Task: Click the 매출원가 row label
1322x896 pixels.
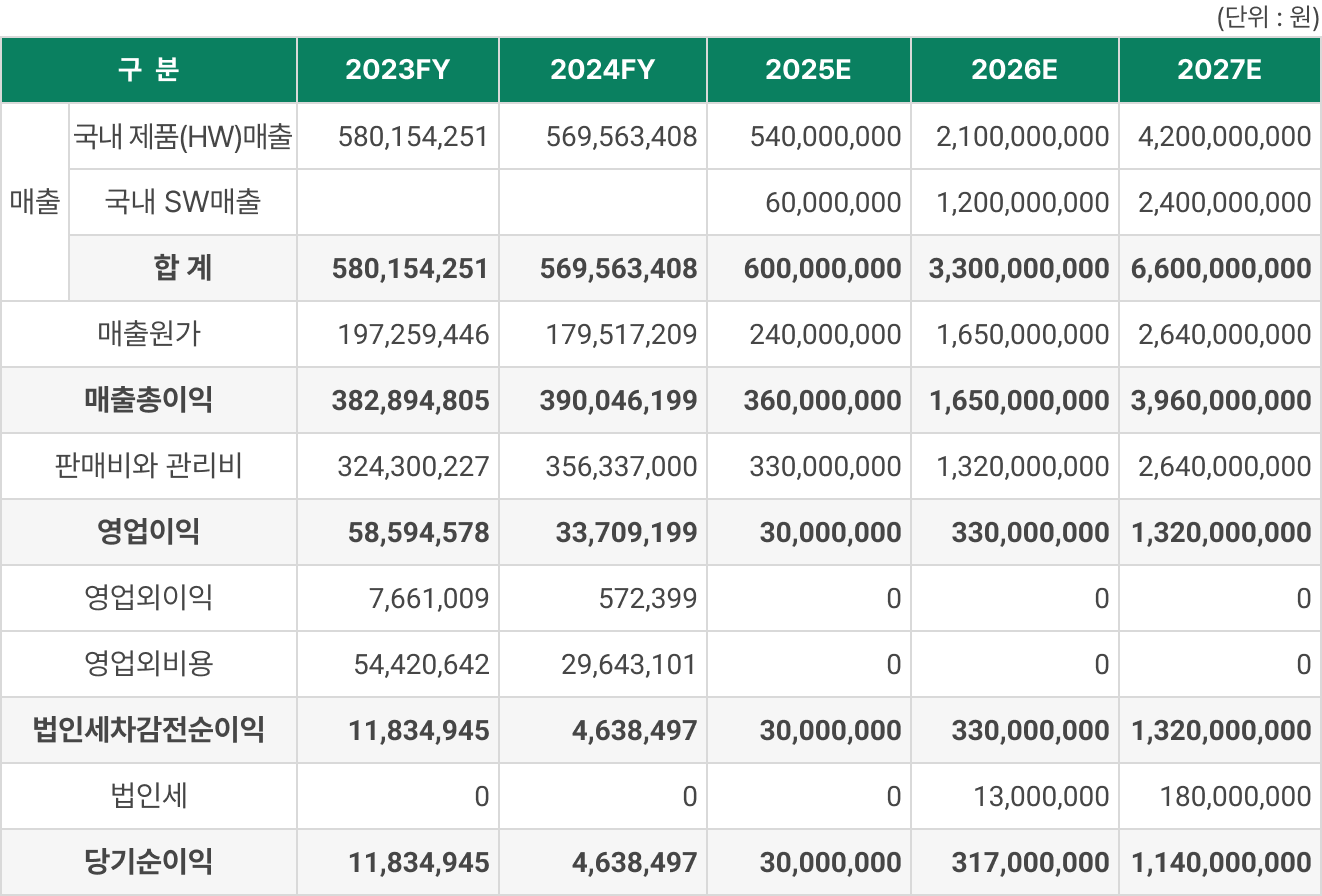Action: click(149, 334)
